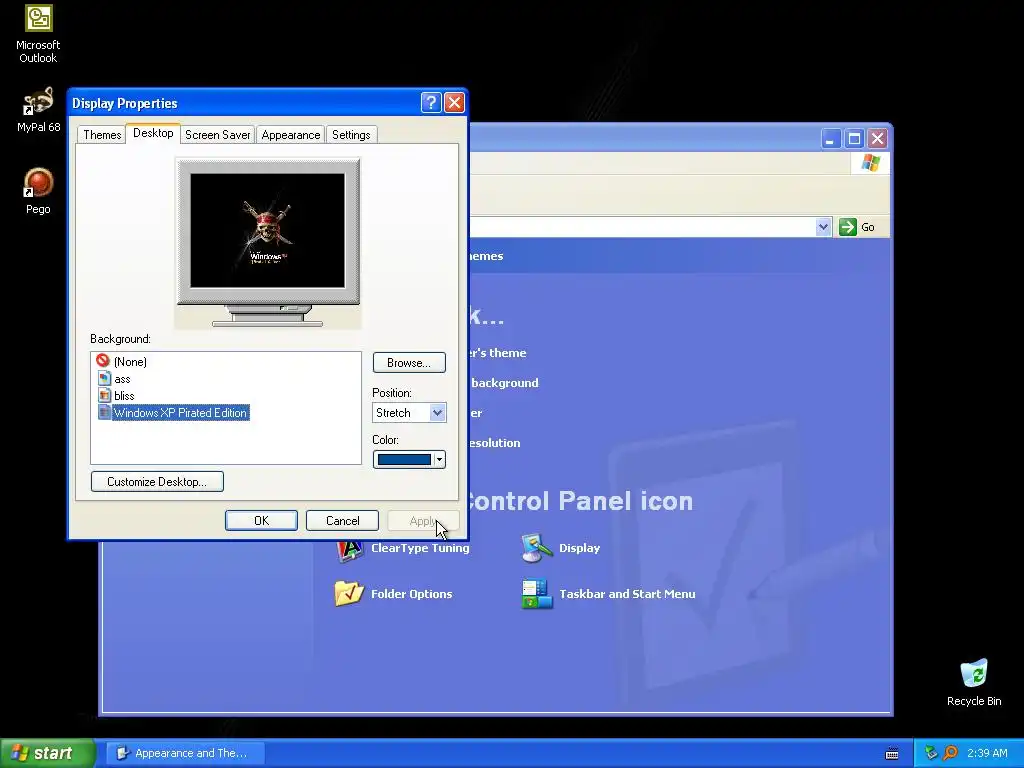
Task: Click the ClearType Tuning icon
Action: coord(349,551)
